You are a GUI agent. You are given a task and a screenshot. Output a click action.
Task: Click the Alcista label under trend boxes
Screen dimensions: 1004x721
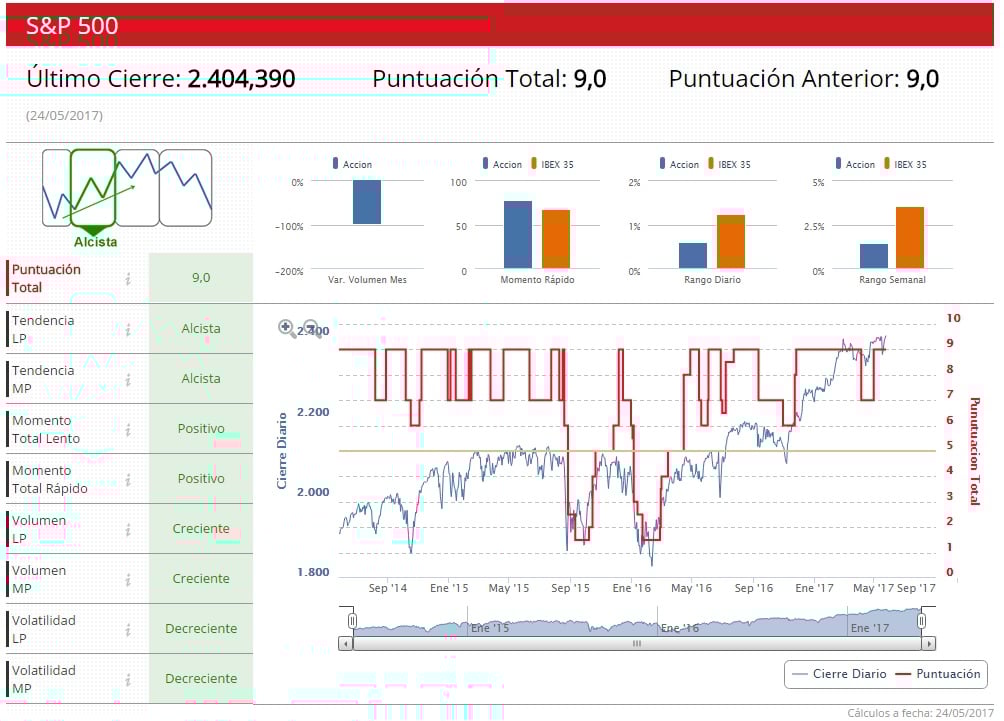click(95, 242)
